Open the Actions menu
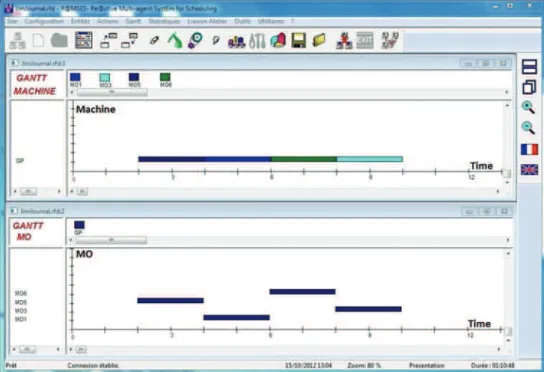544x372 pixels. click(x=108, y=21)
